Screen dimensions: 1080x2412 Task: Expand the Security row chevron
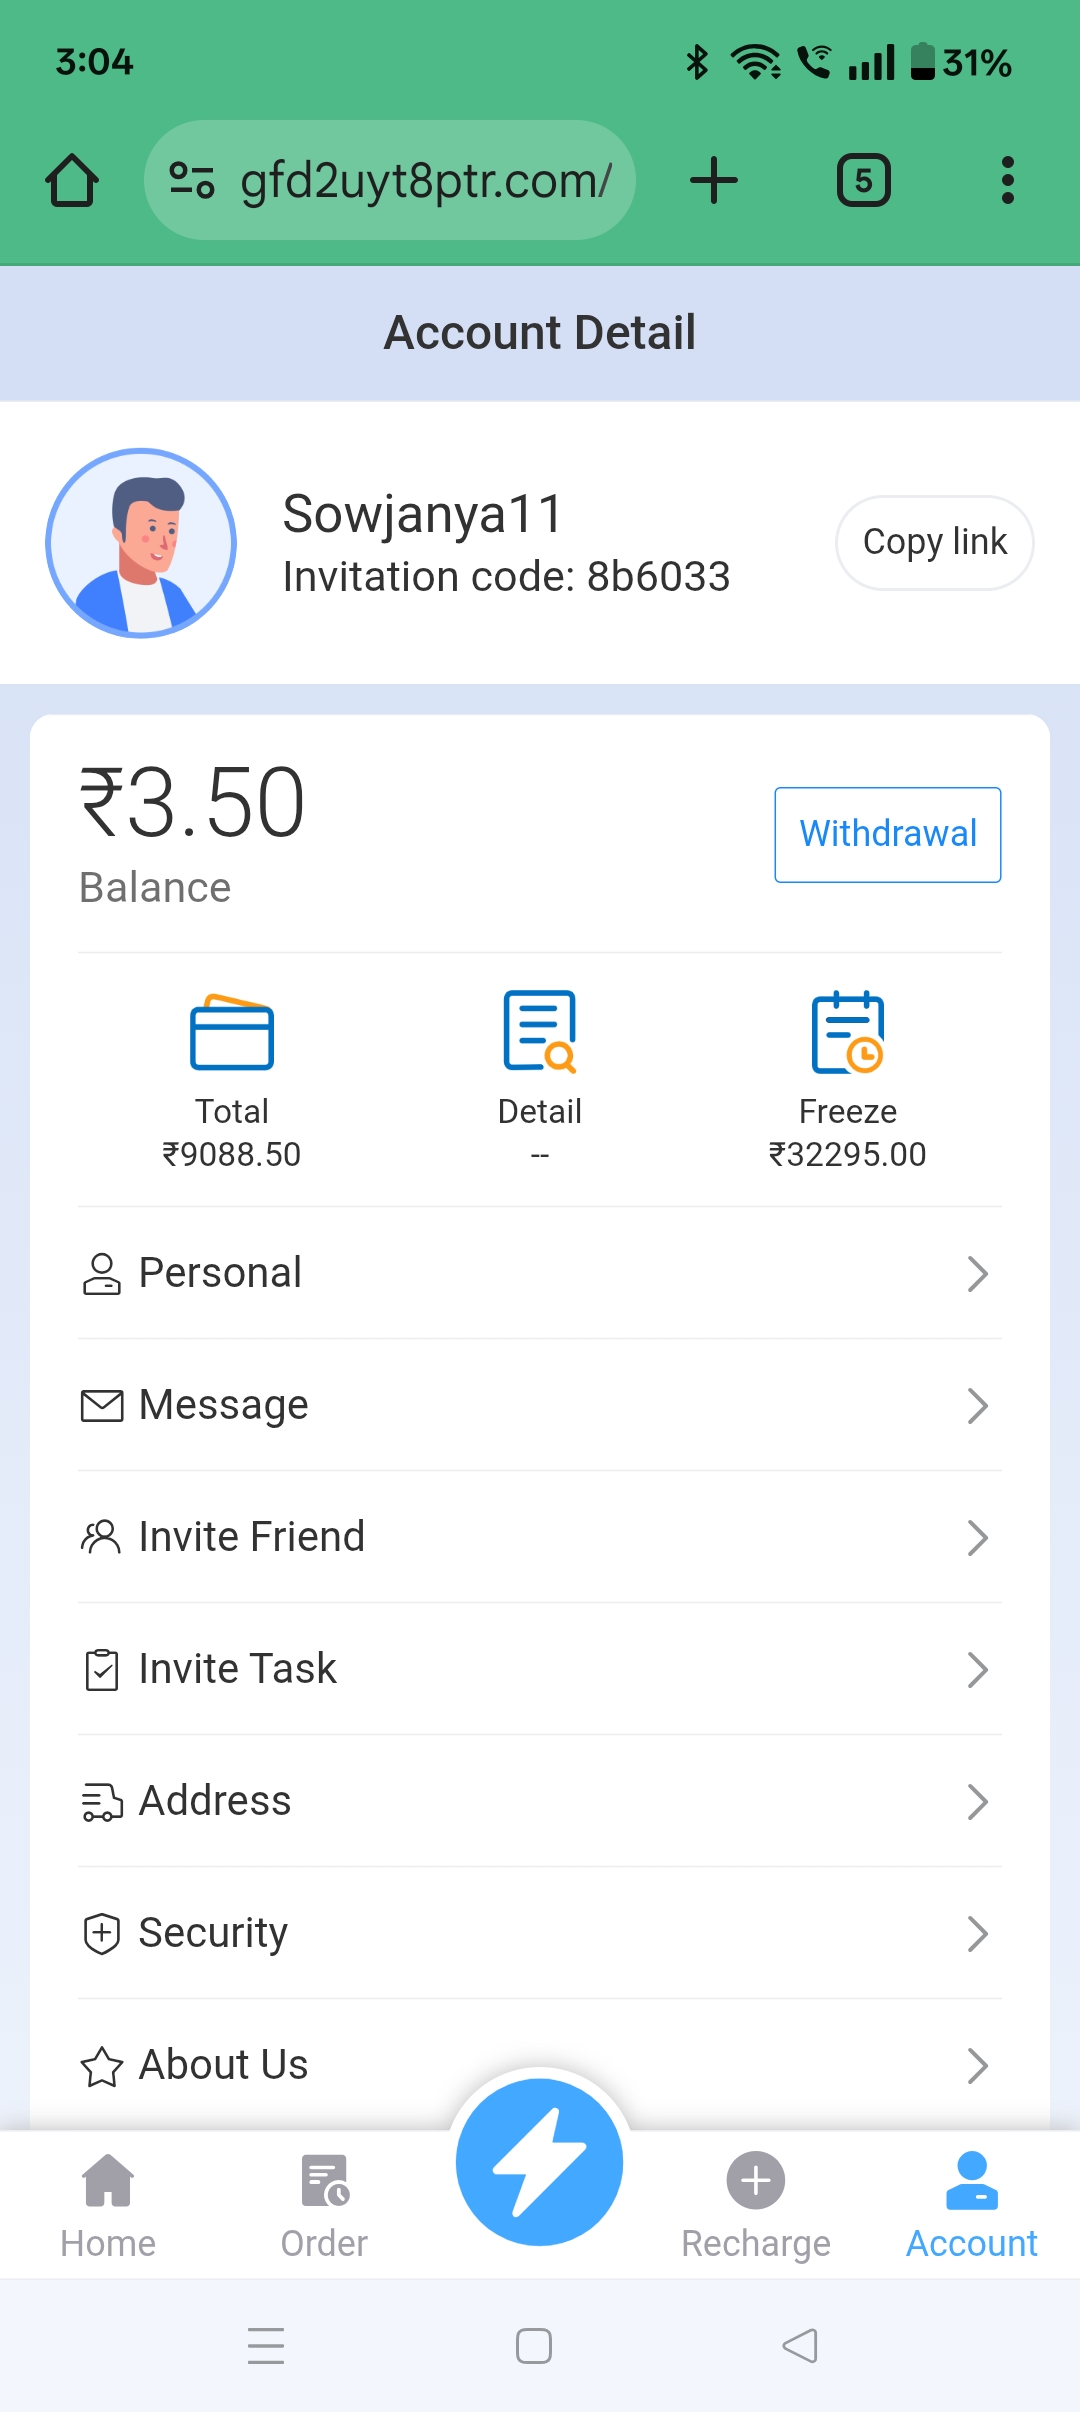977,1934
